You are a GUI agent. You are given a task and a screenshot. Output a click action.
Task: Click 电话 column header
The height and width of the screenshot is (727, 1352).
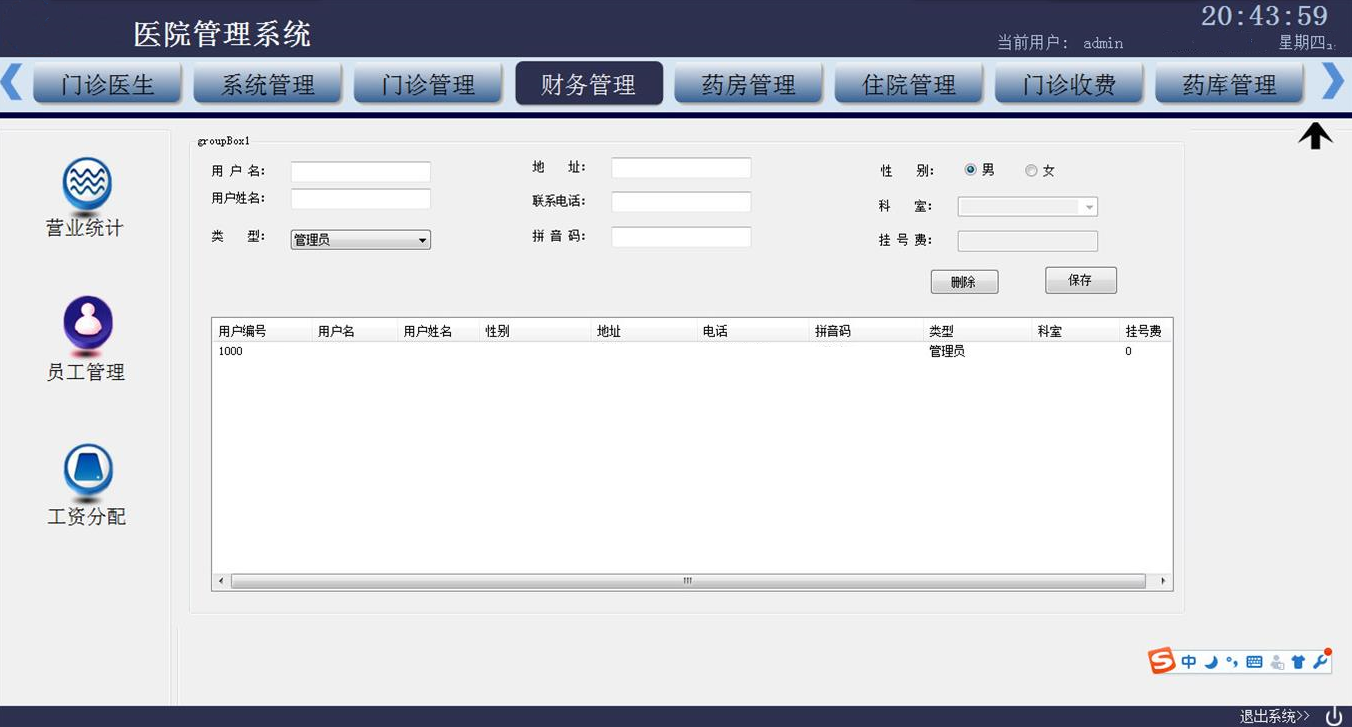753,331
